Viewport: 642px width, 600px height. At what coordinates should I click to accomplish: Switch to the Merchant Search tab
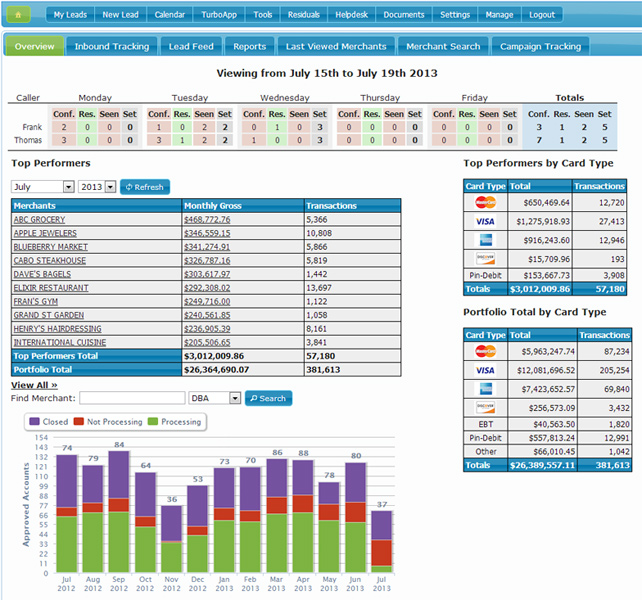click(443, 46)
